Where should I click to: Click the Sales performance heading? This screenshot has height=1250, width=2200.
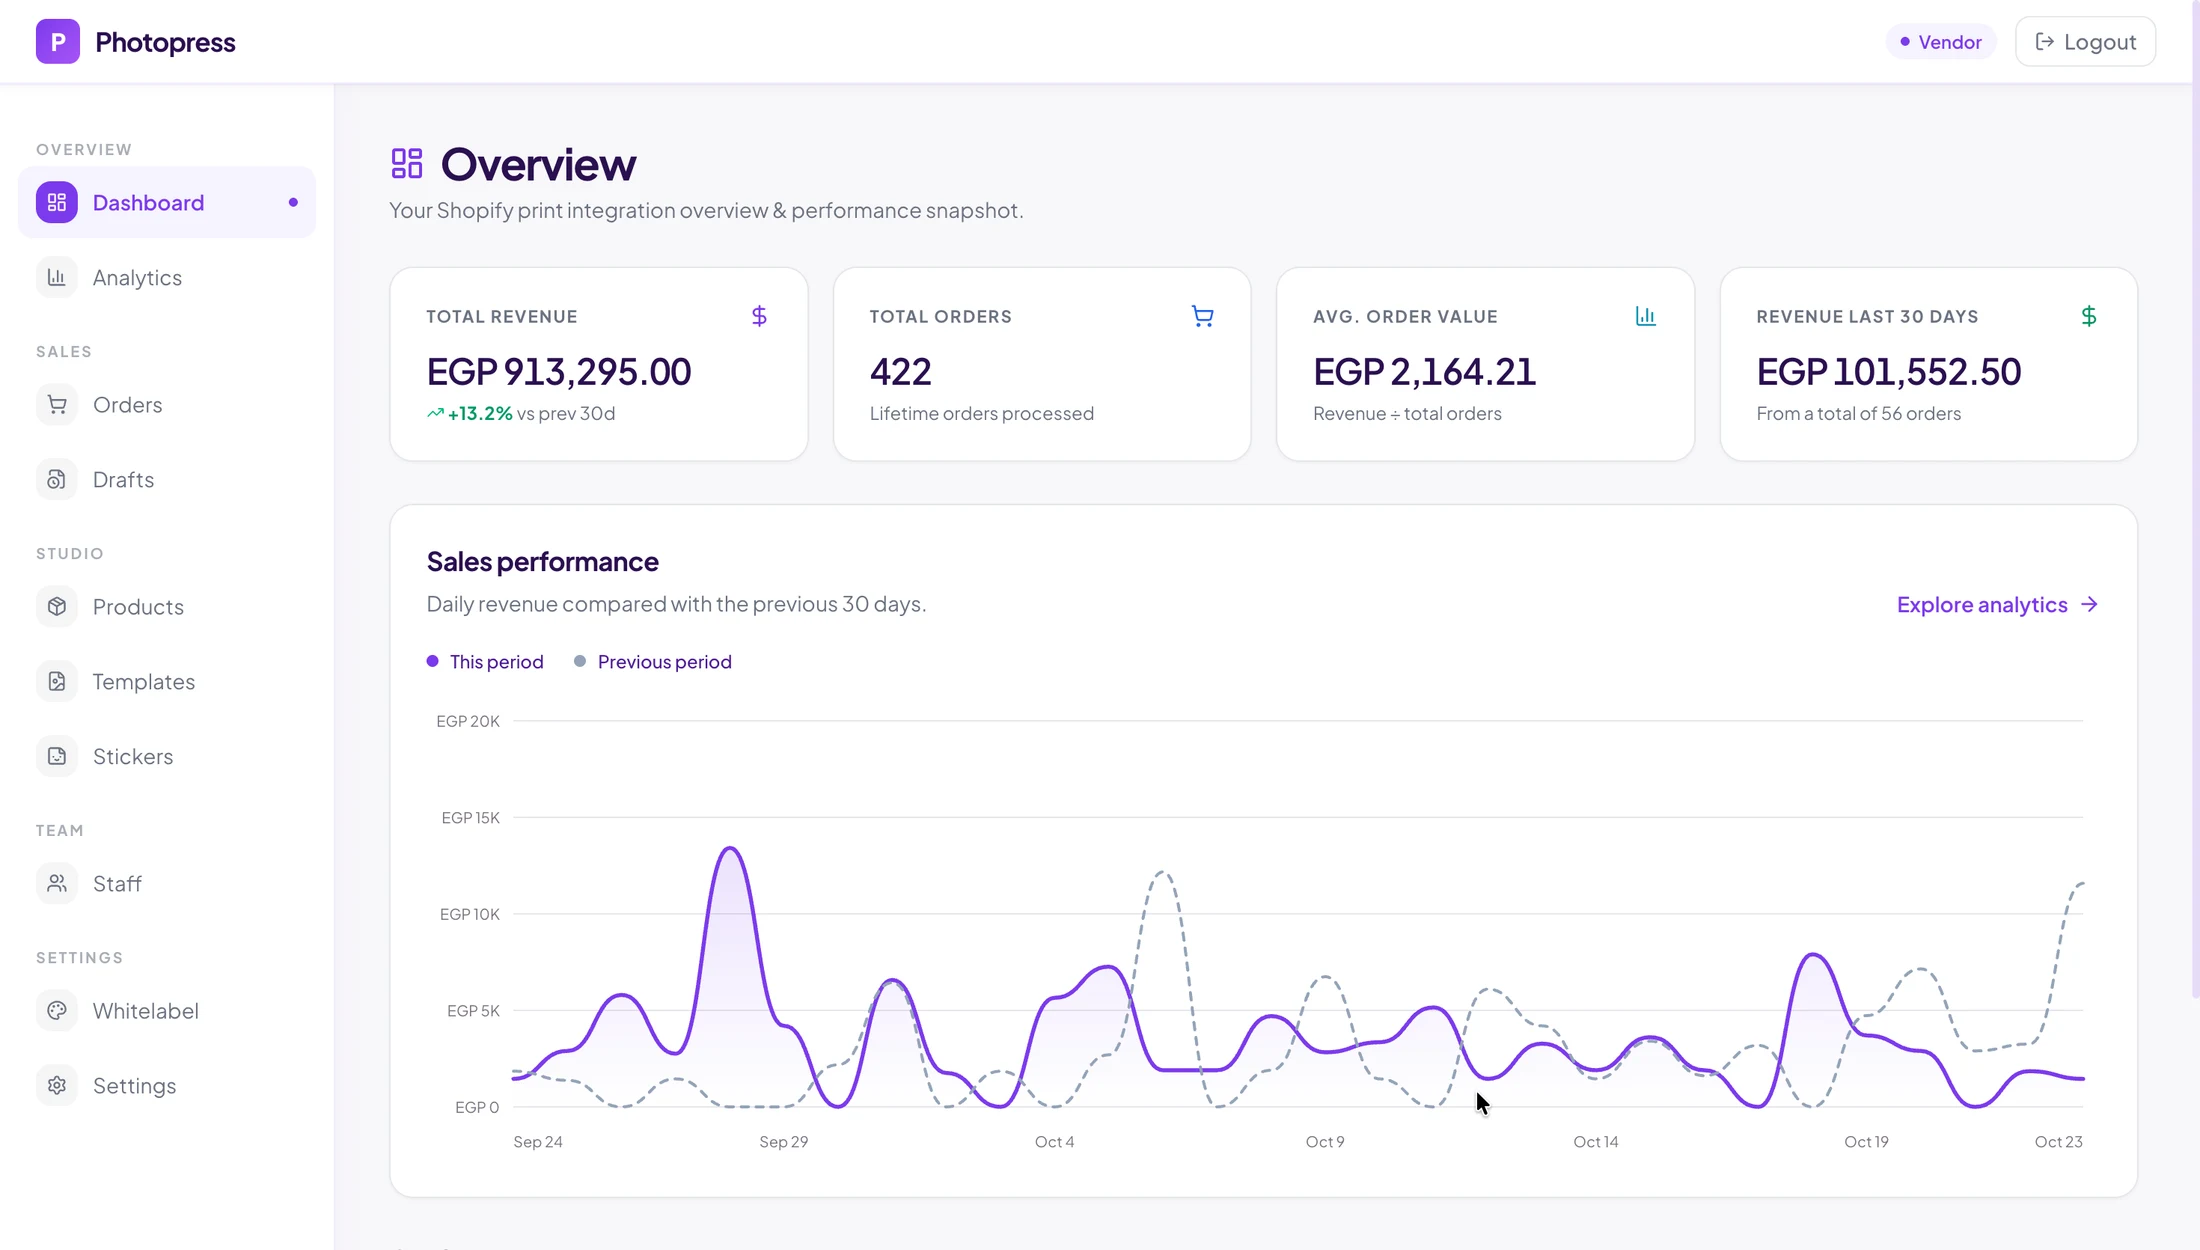coord(542,561)
